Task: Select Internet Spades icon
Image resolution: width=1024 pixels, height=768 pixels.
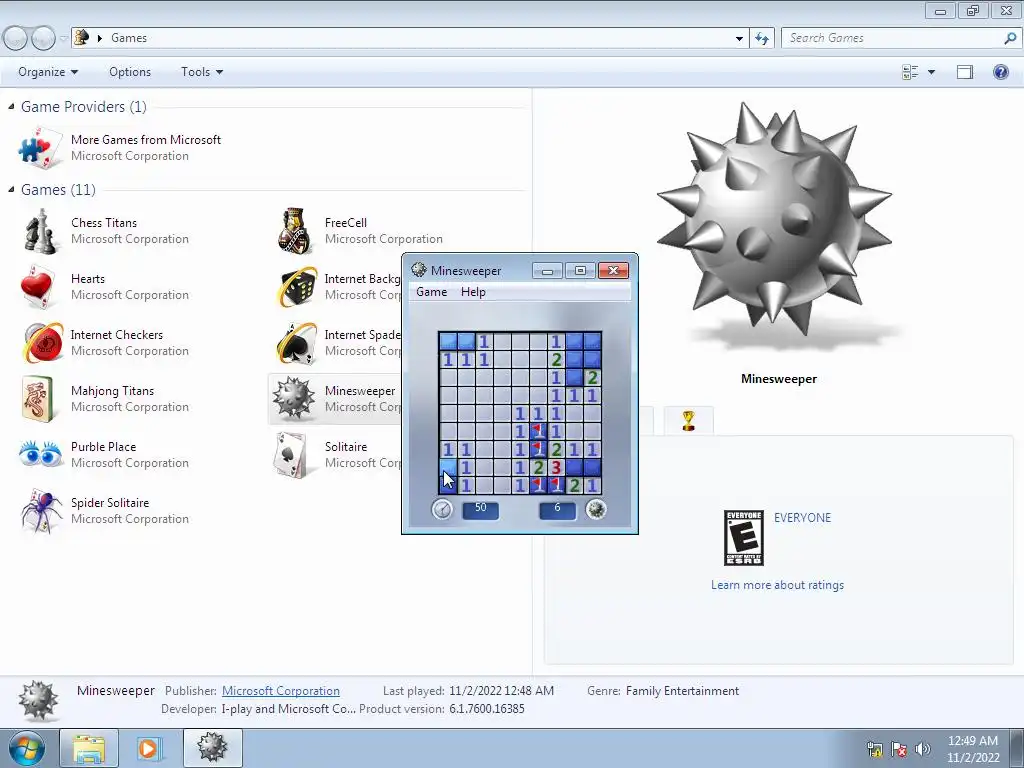Action: 296,342
